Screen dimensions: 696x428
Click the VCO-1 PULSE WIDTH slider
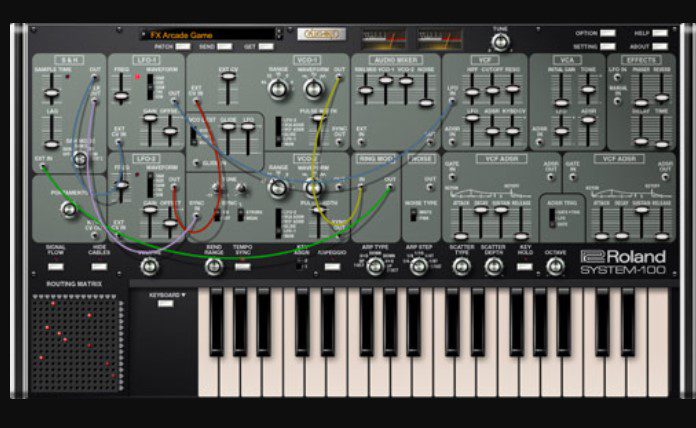(x=318, y=118)
